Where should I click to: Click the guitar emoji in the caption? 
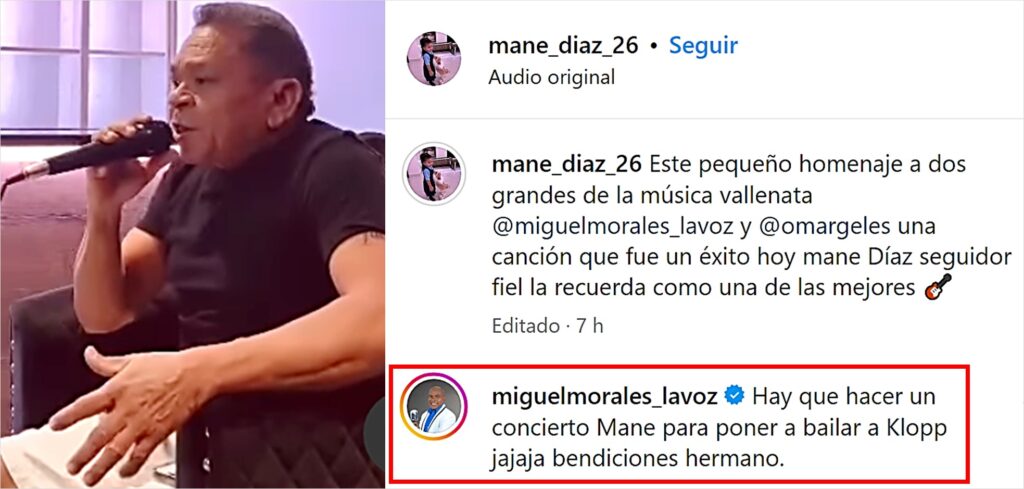click(938, 288)
